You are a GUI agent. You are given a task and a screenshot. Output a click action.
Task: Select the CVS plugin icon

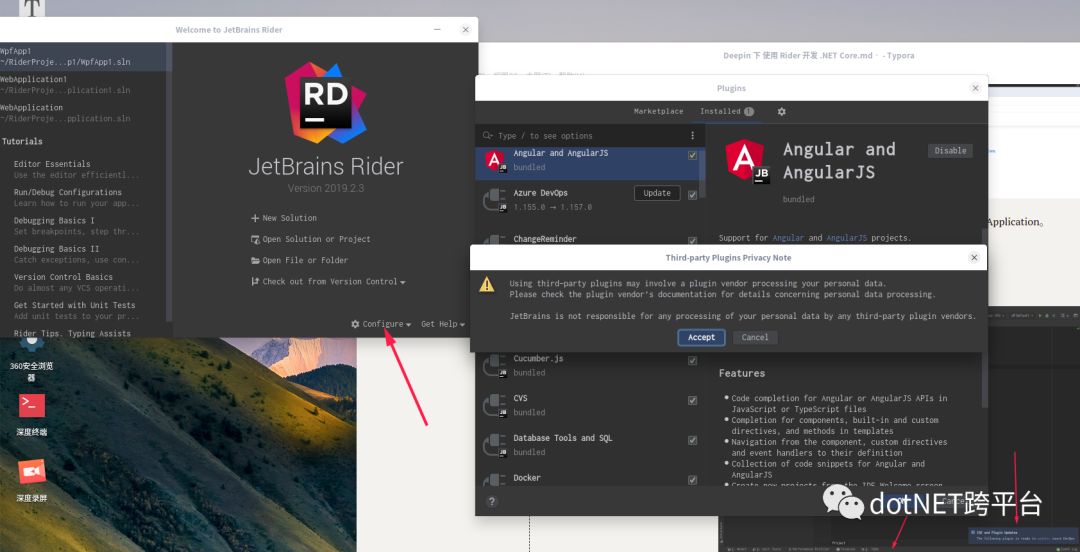(495, 405)
